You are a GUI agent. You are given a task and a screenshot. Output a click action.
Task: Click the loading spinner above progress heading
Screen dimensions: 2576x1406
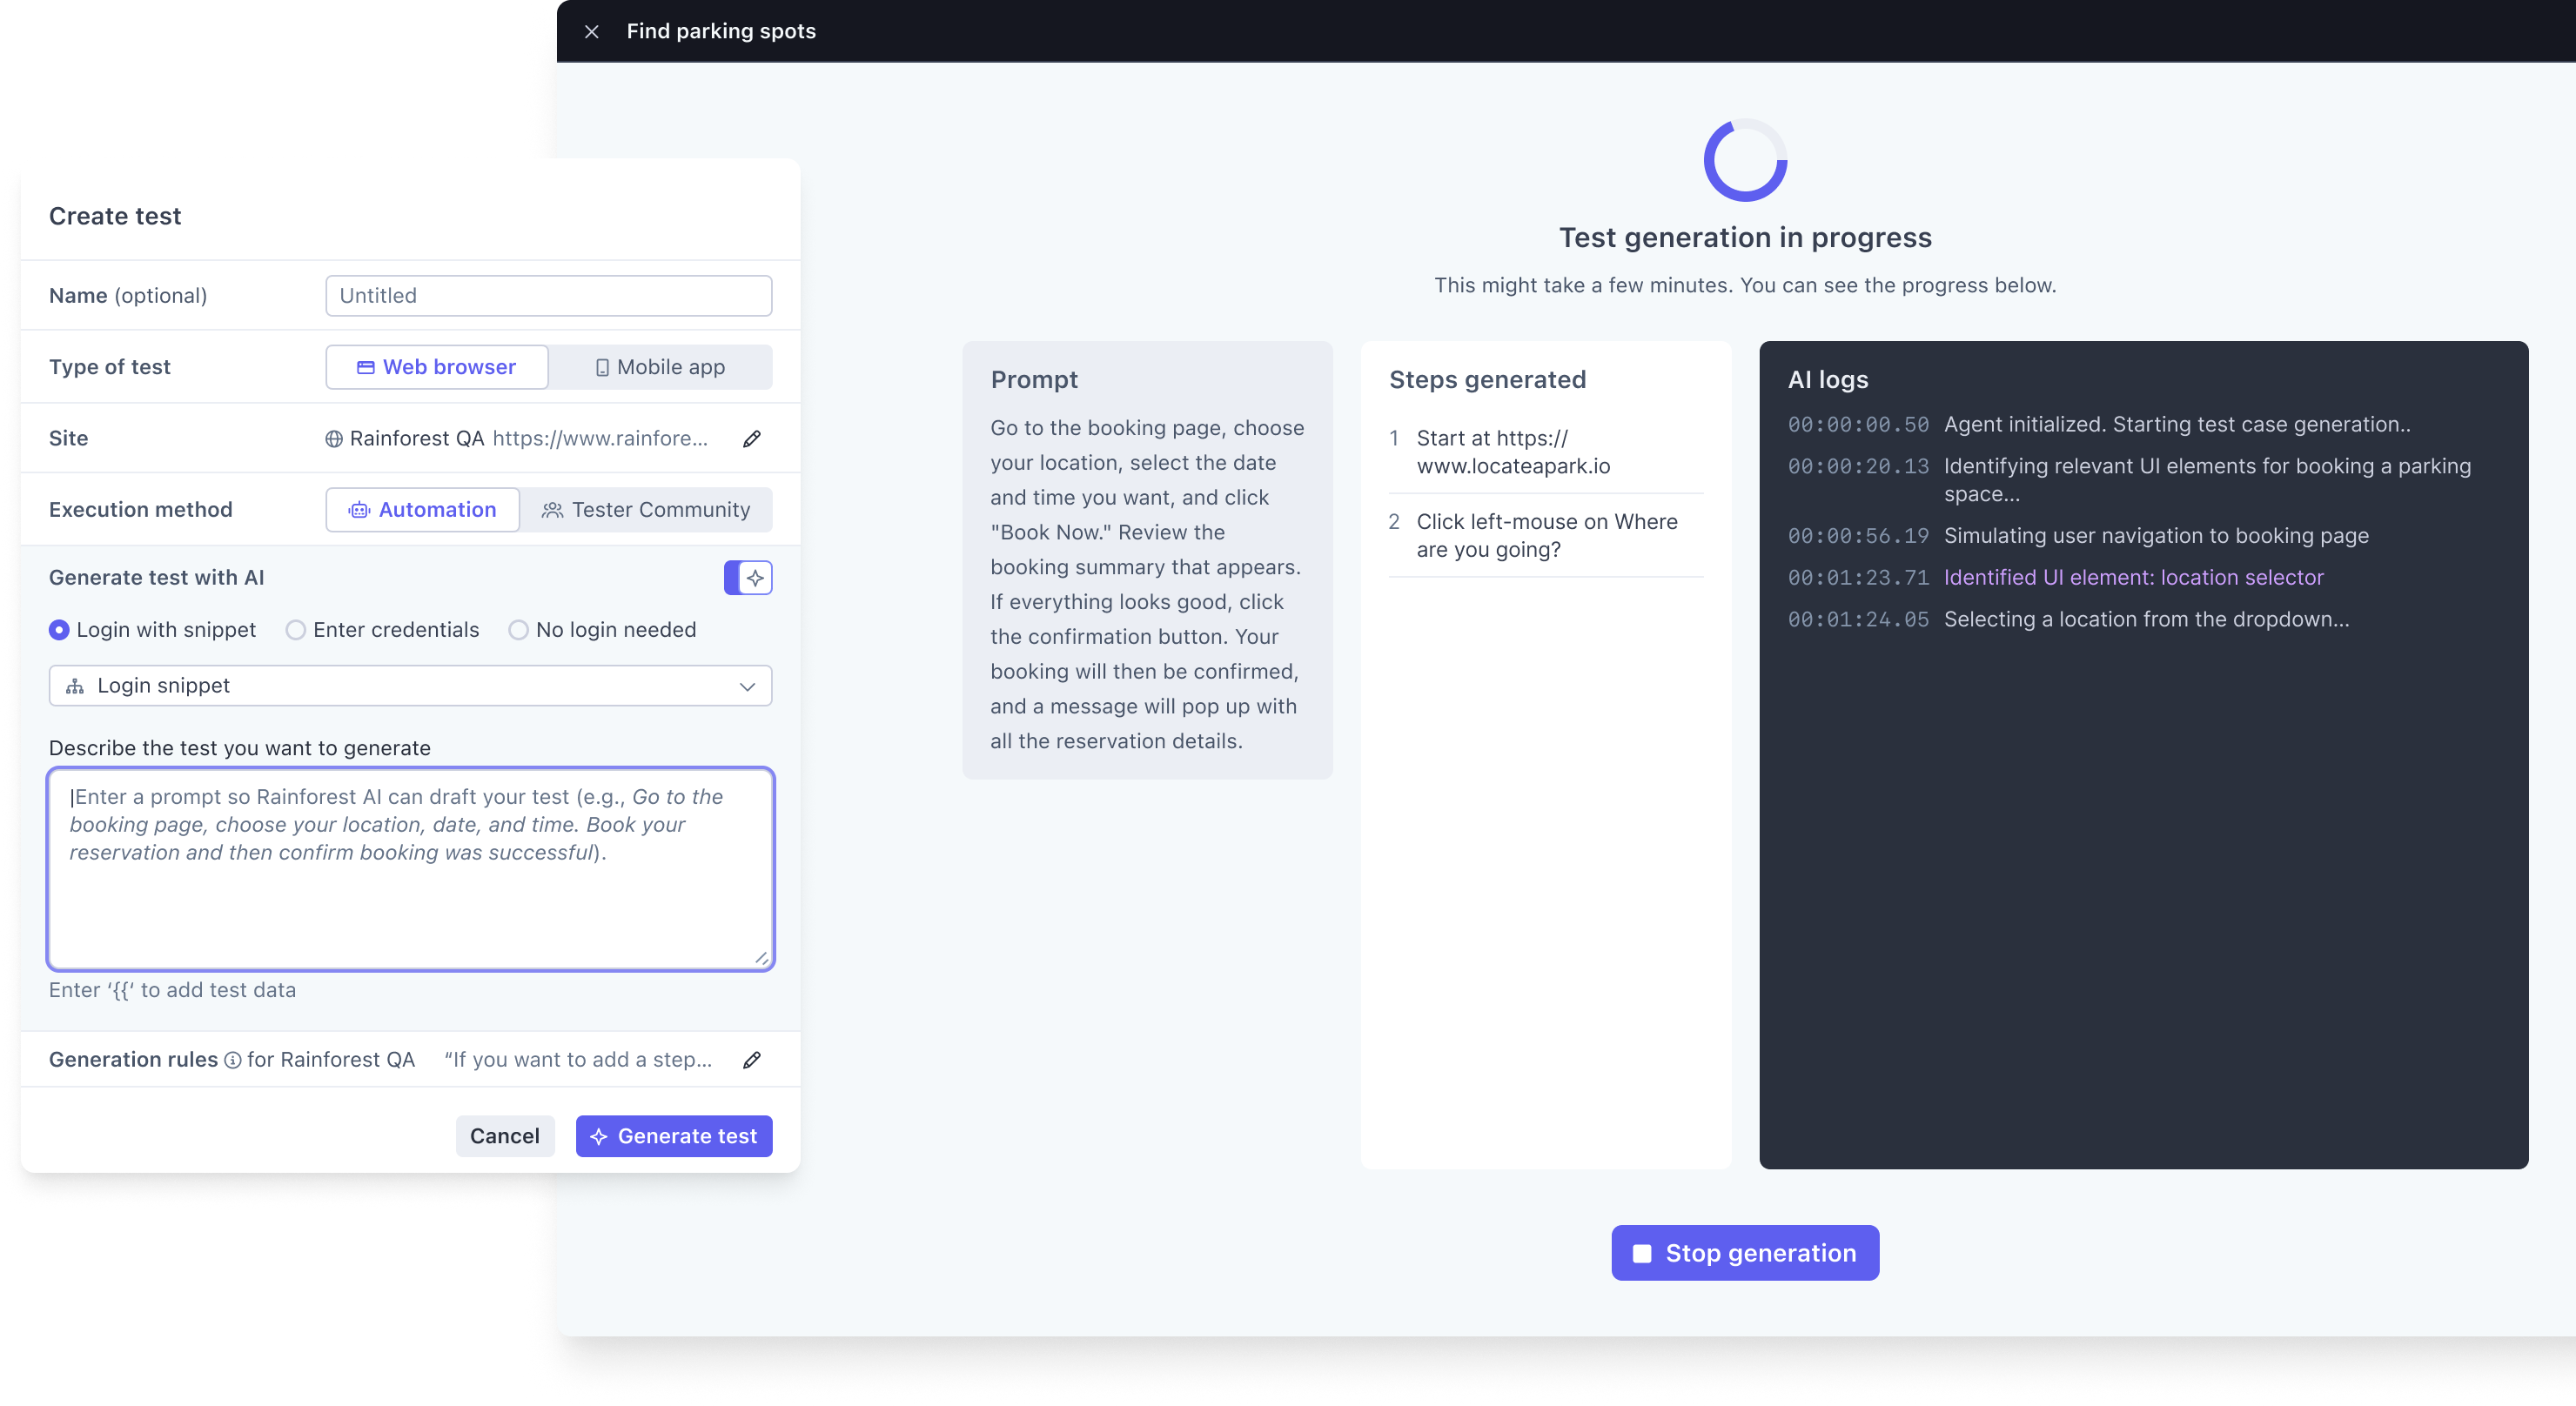tap(1745, 161)
